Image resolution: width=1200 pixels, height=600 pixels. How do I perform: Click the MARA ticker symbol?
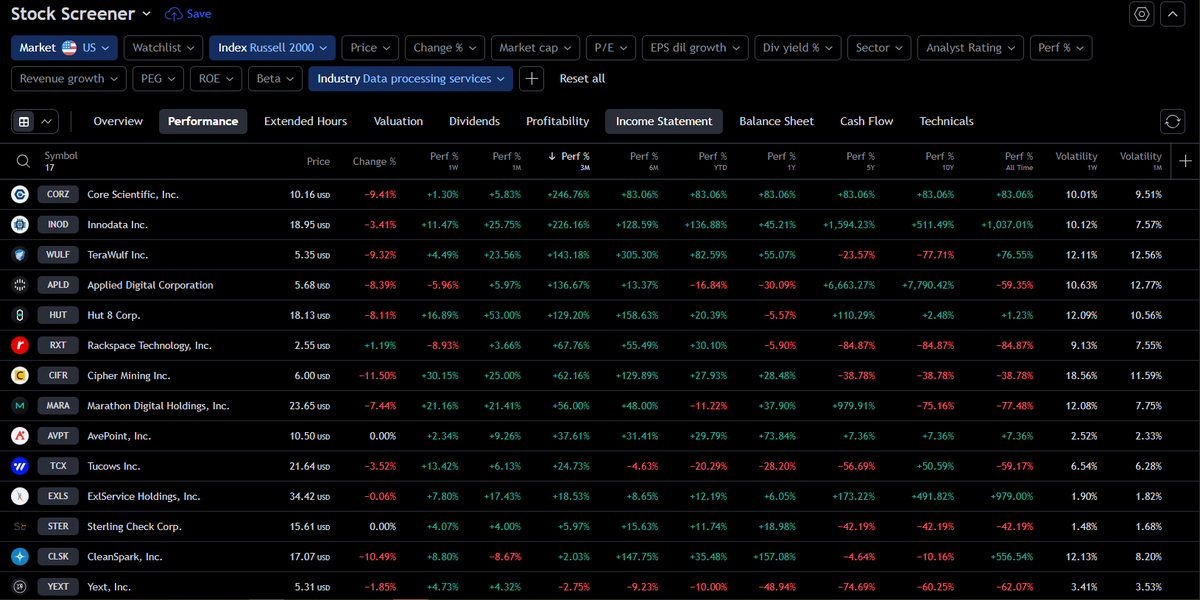59,405
